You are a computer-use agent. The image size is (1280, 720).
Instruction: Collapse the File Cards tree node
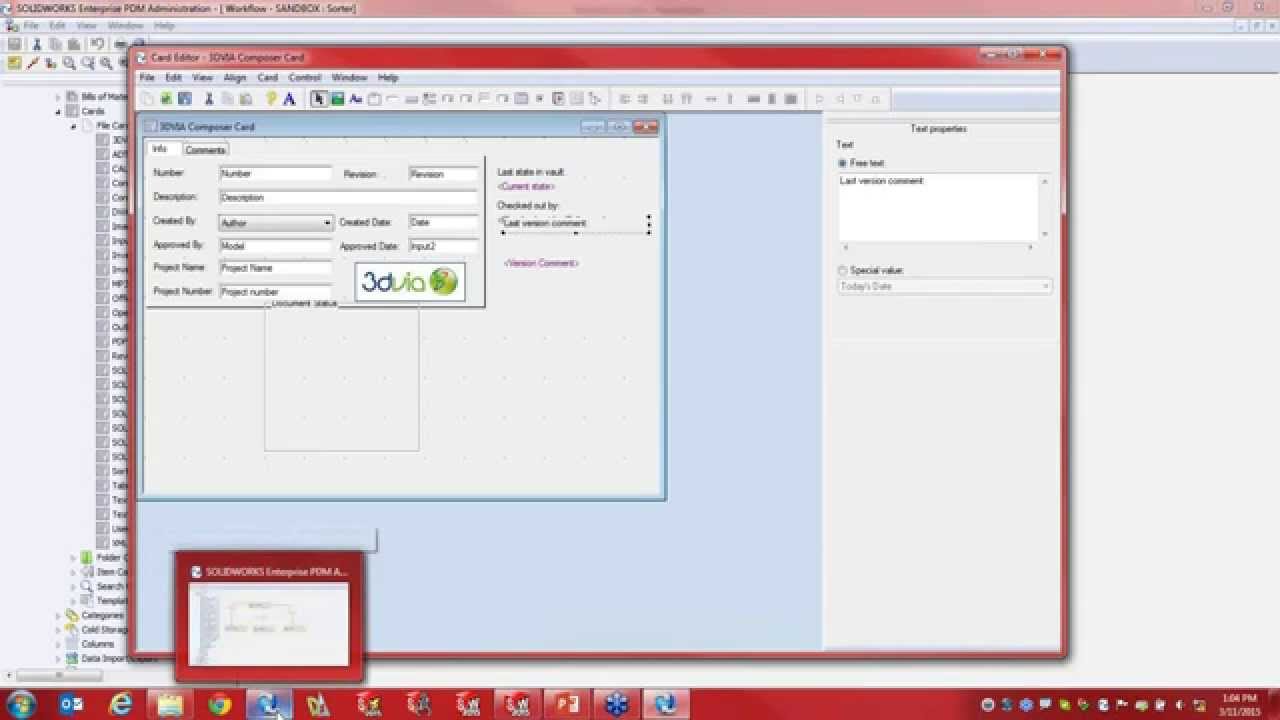tap(73, 127)
